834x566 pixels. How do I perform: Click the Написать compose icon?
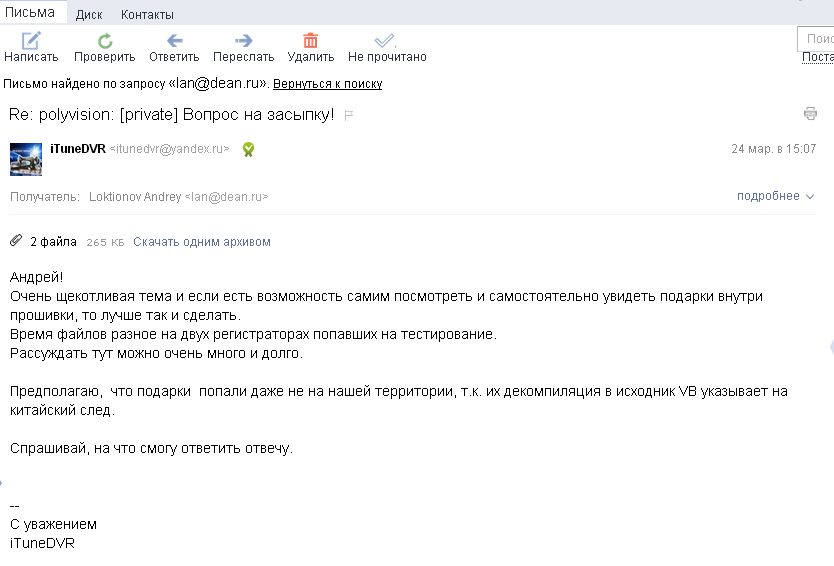click(31, 40)
